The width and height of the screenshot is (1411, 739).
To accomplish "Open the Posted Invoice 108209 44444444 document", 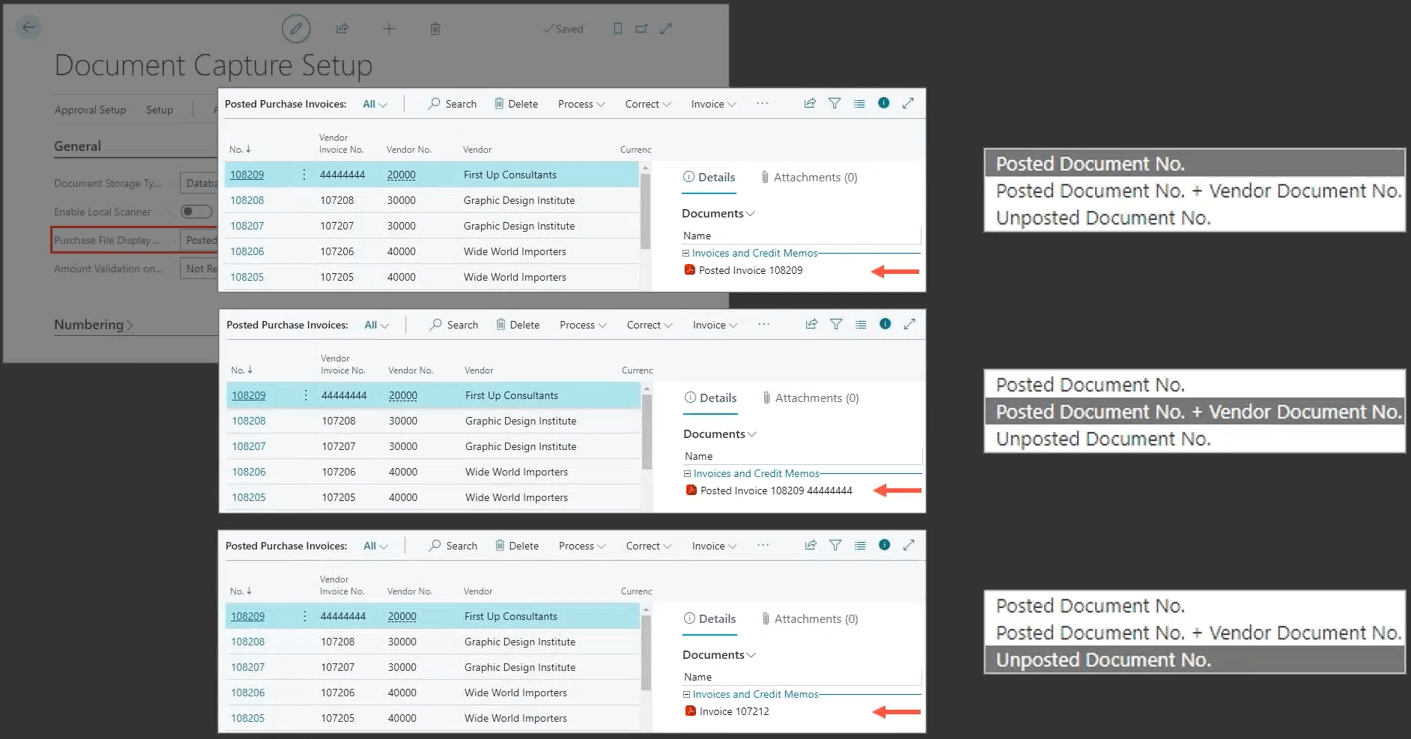I will [776, 491].
